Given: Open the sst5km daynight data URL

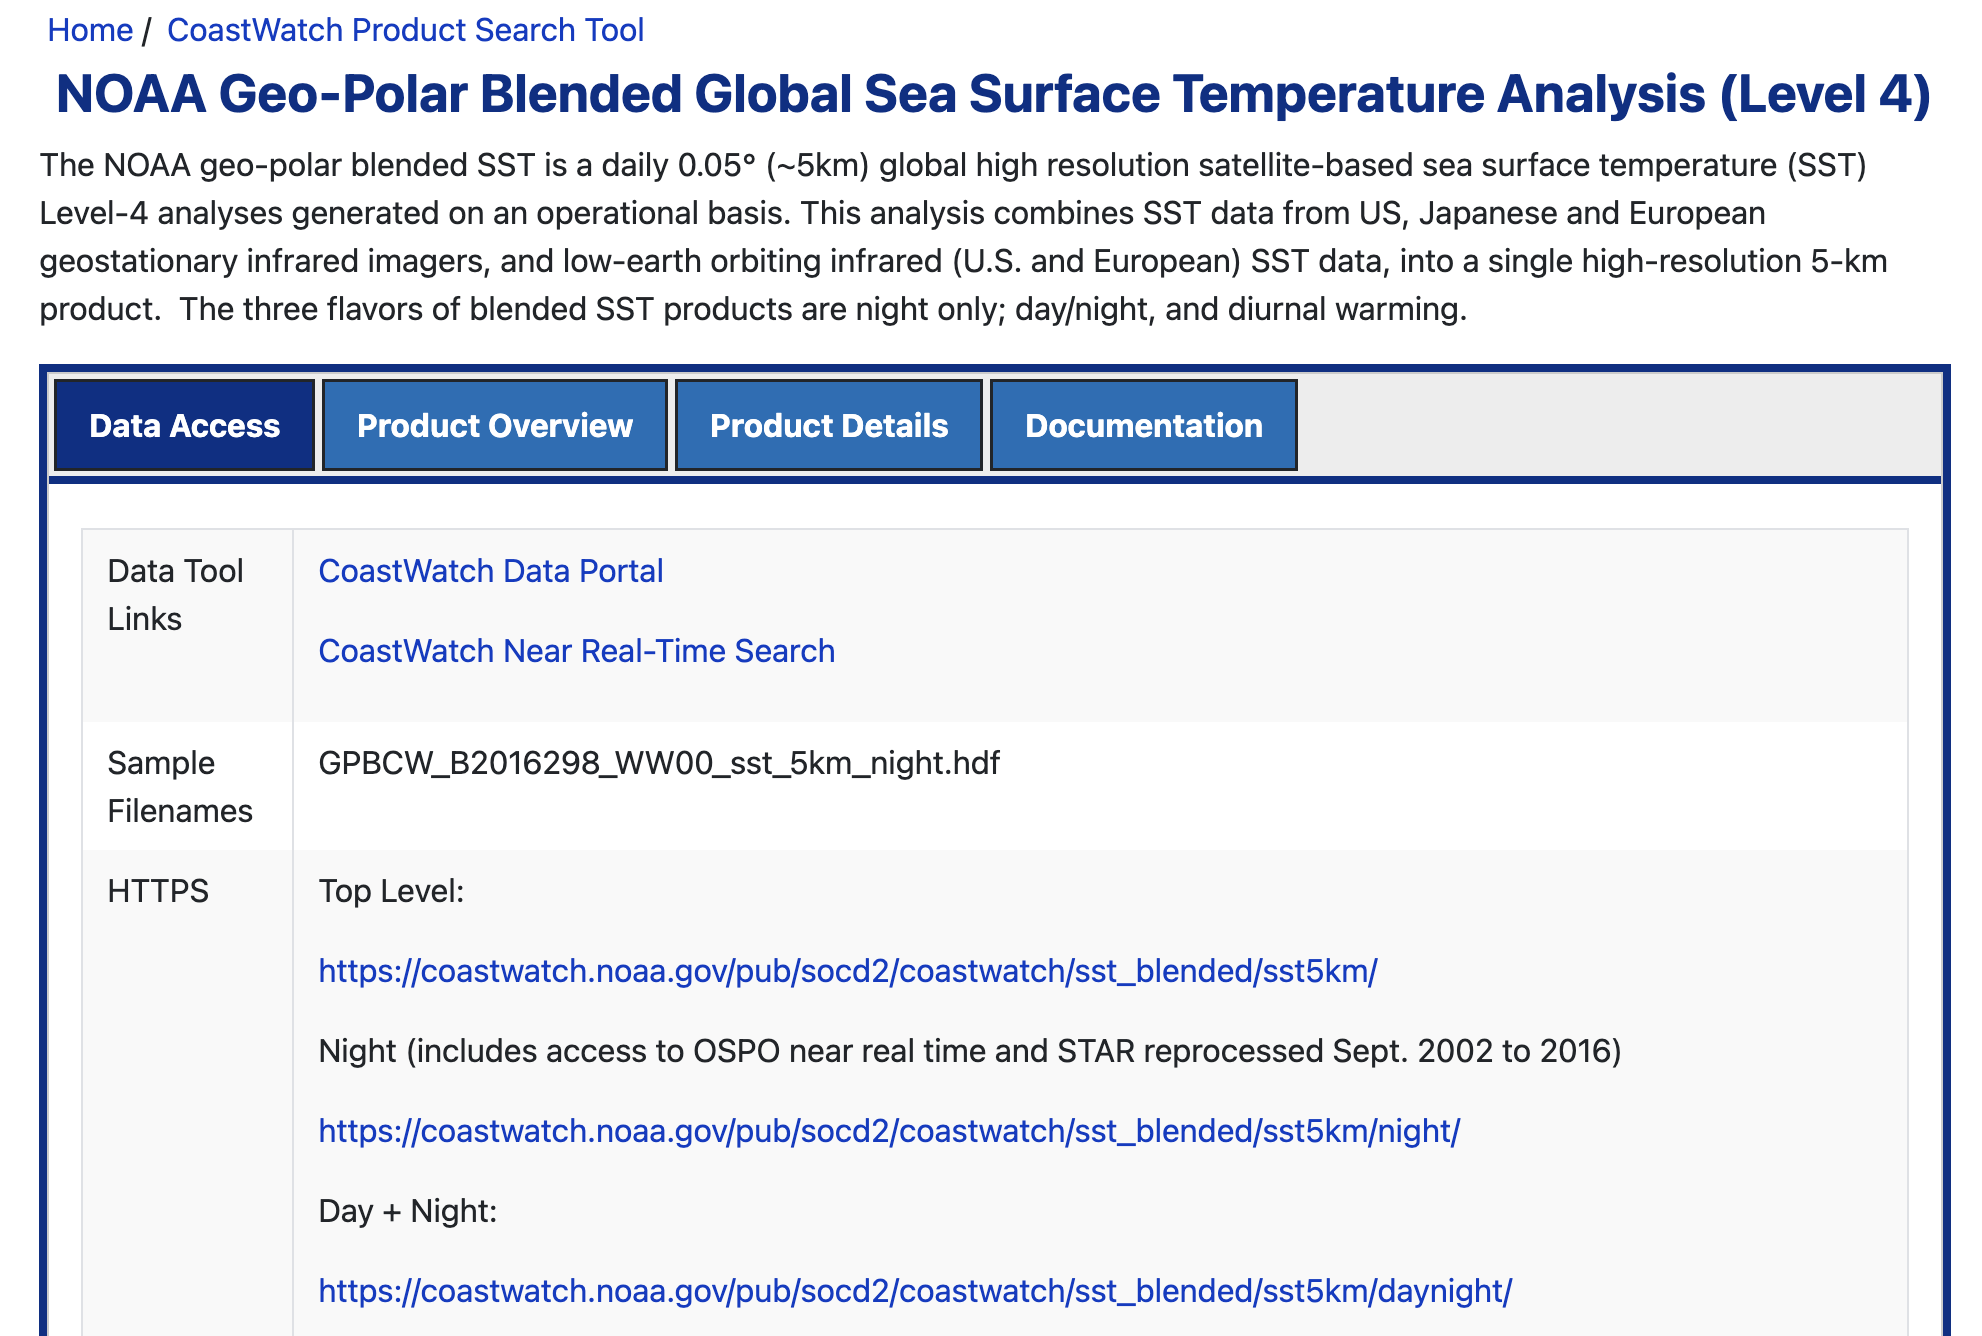Looking at the screenshot, I should pyautogui.click(x=915, y=1291).
